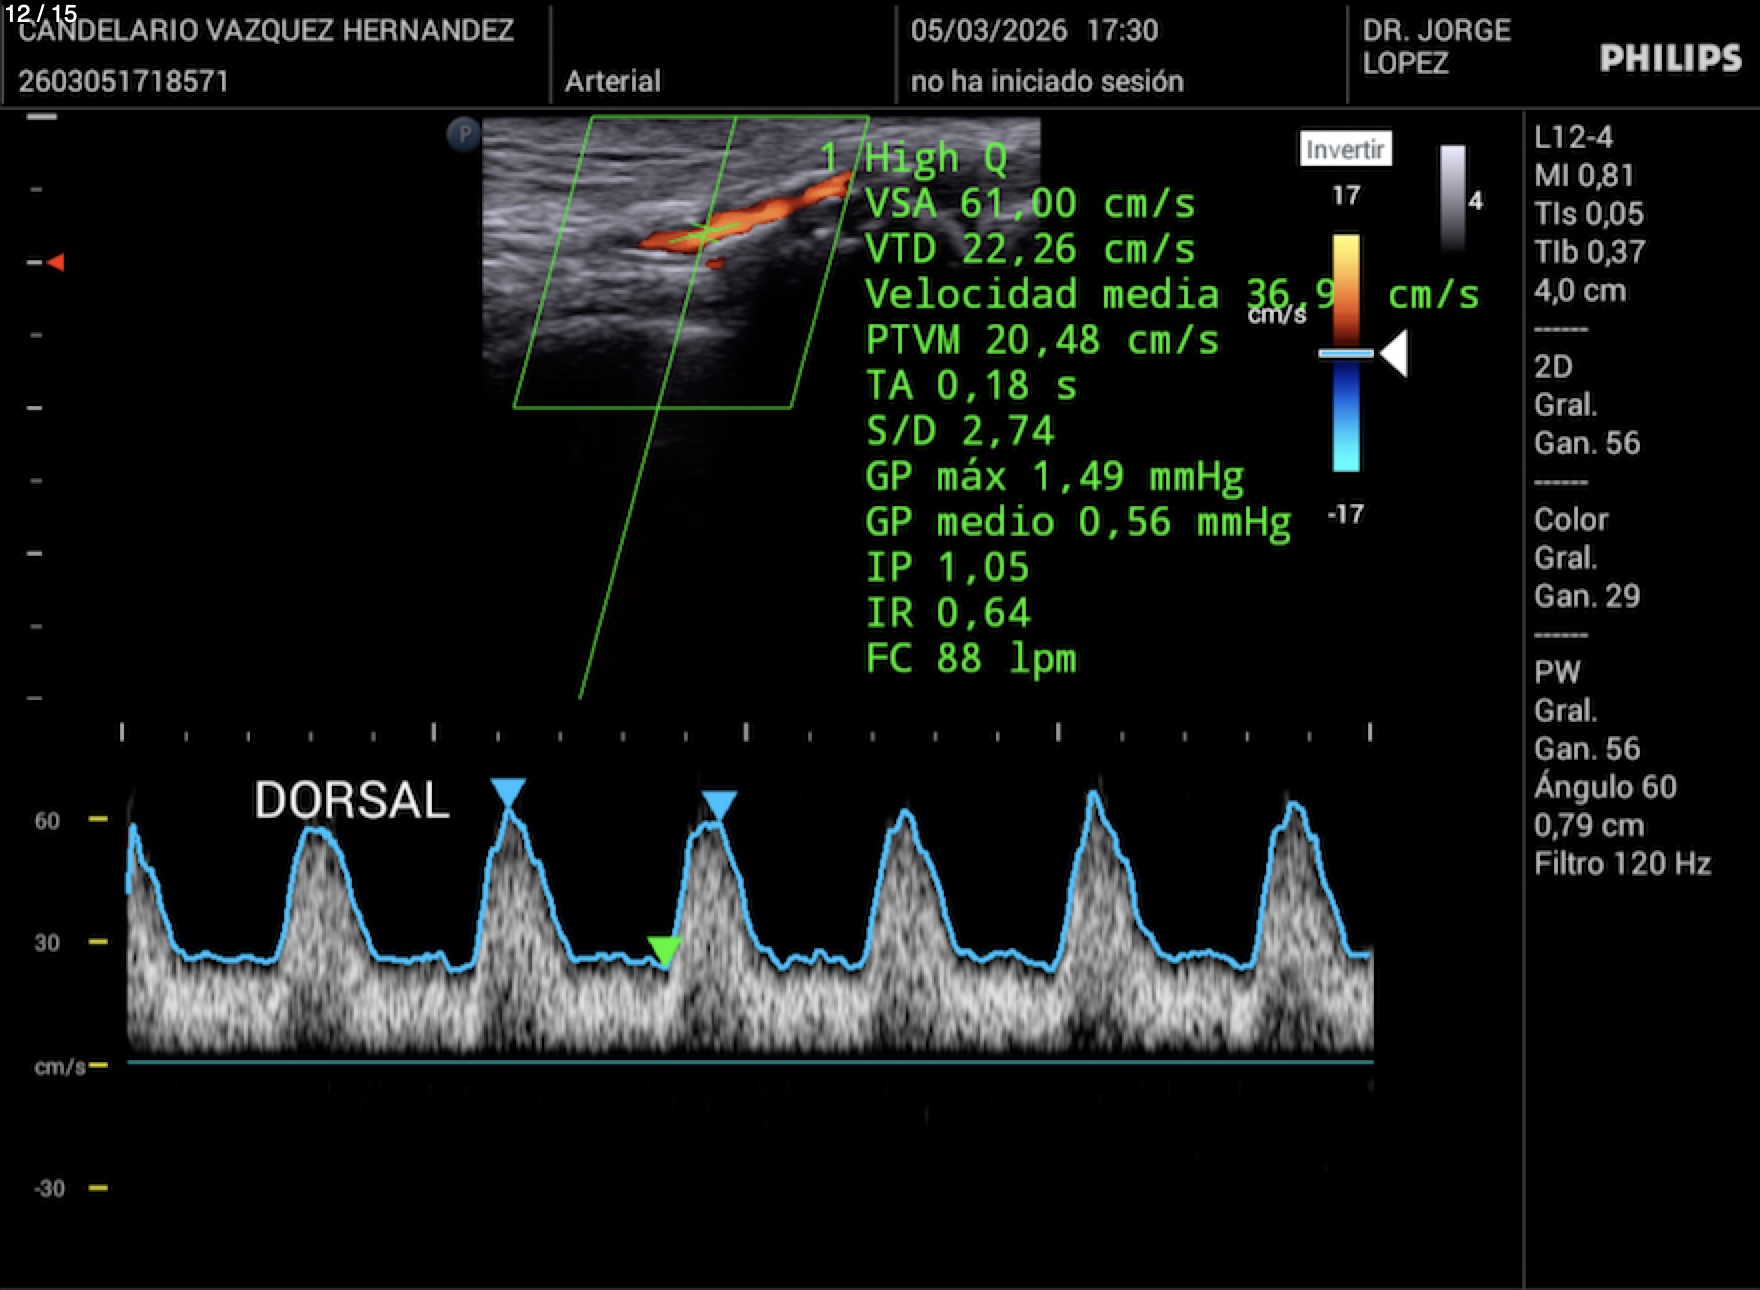1760x1290 pixels.
Task: Select the second blue peak marker
Action: pyautogui.click(x=719, y=804)
